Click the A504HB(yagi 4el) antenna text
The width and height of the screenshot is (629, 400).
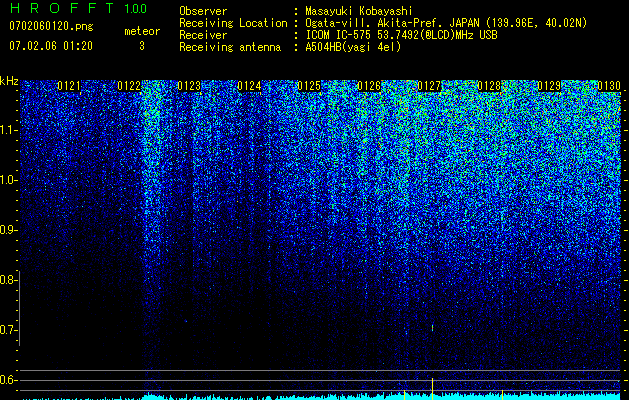pyautogui.click(x=353, y=47)
